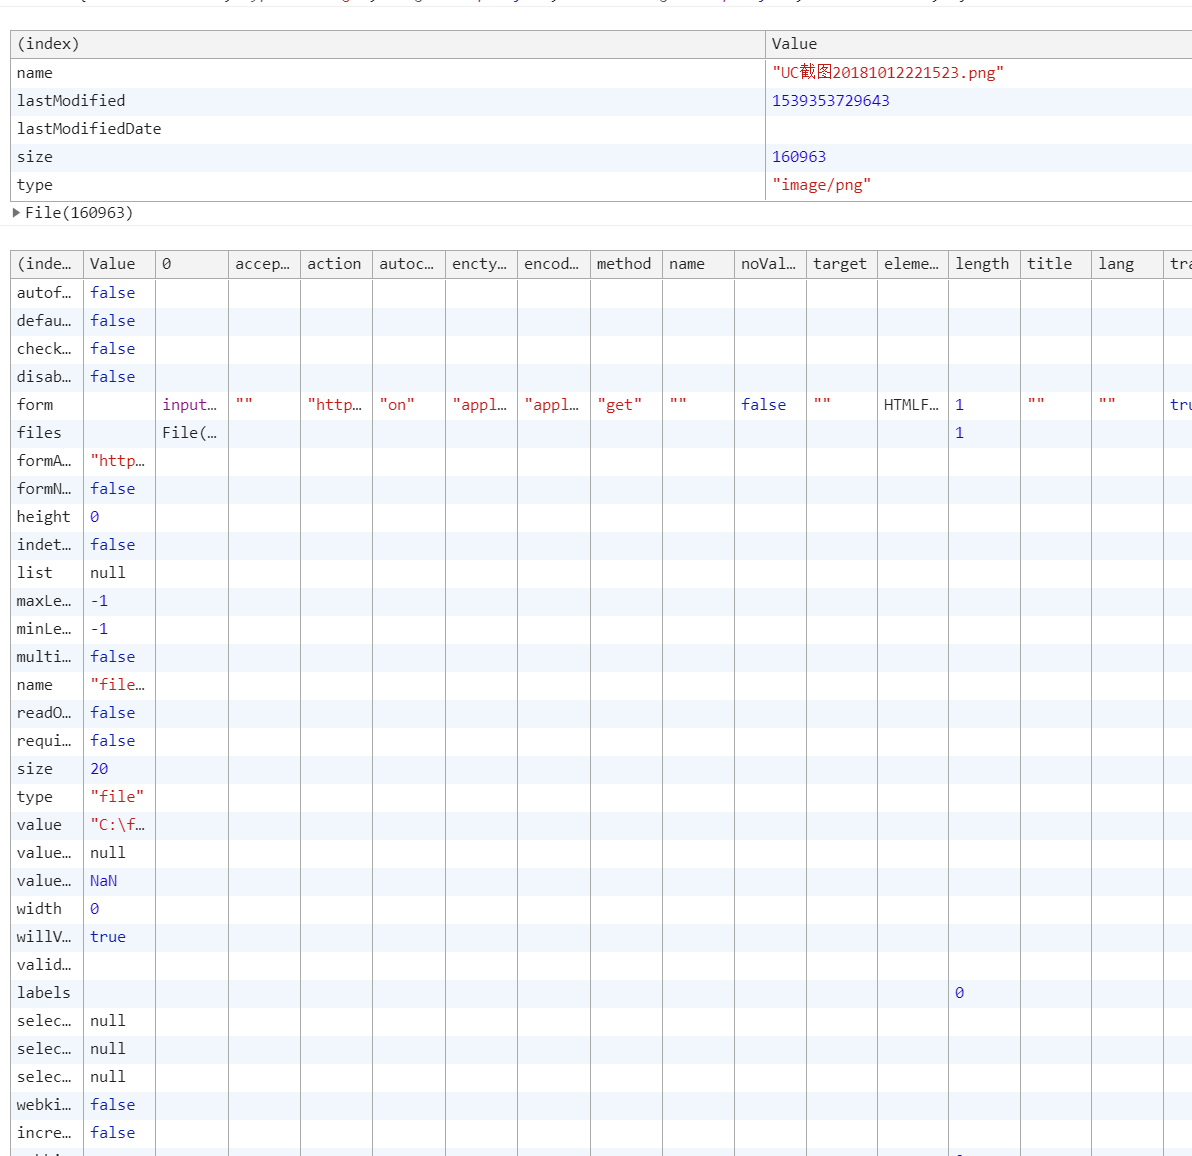
Task: Select the 'labels' row index cell
Action: (x=44, y=993)
